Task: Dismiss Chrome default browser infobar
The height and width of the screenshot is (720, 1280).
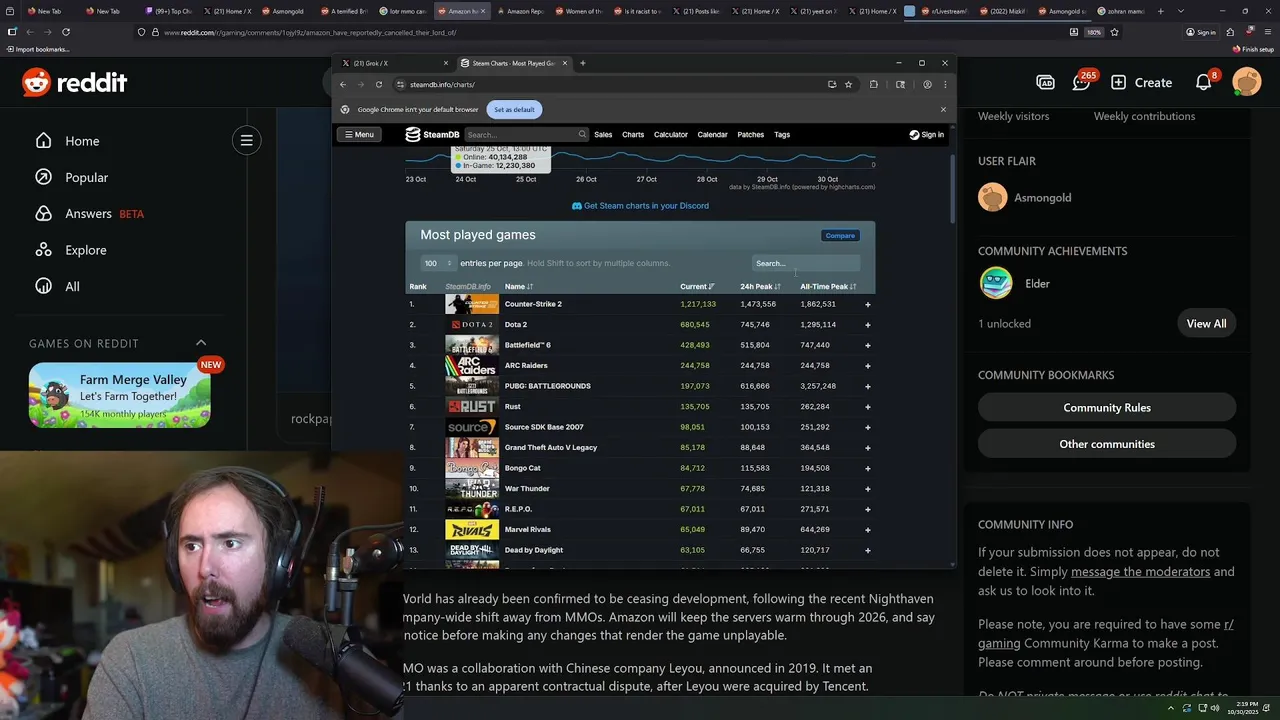Action: tap(943, 109)
